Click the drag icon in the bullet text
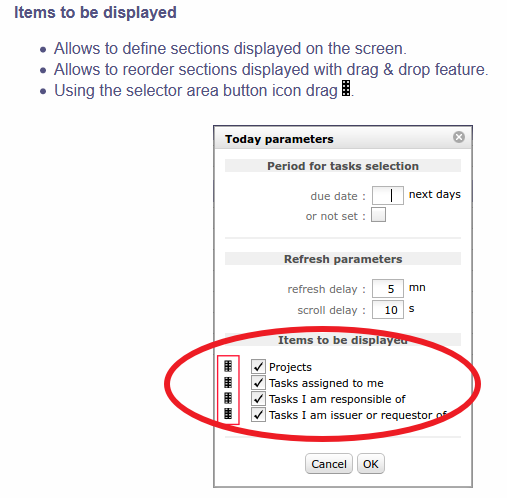Viewport: 507px width, 498px height. point(346,88)
